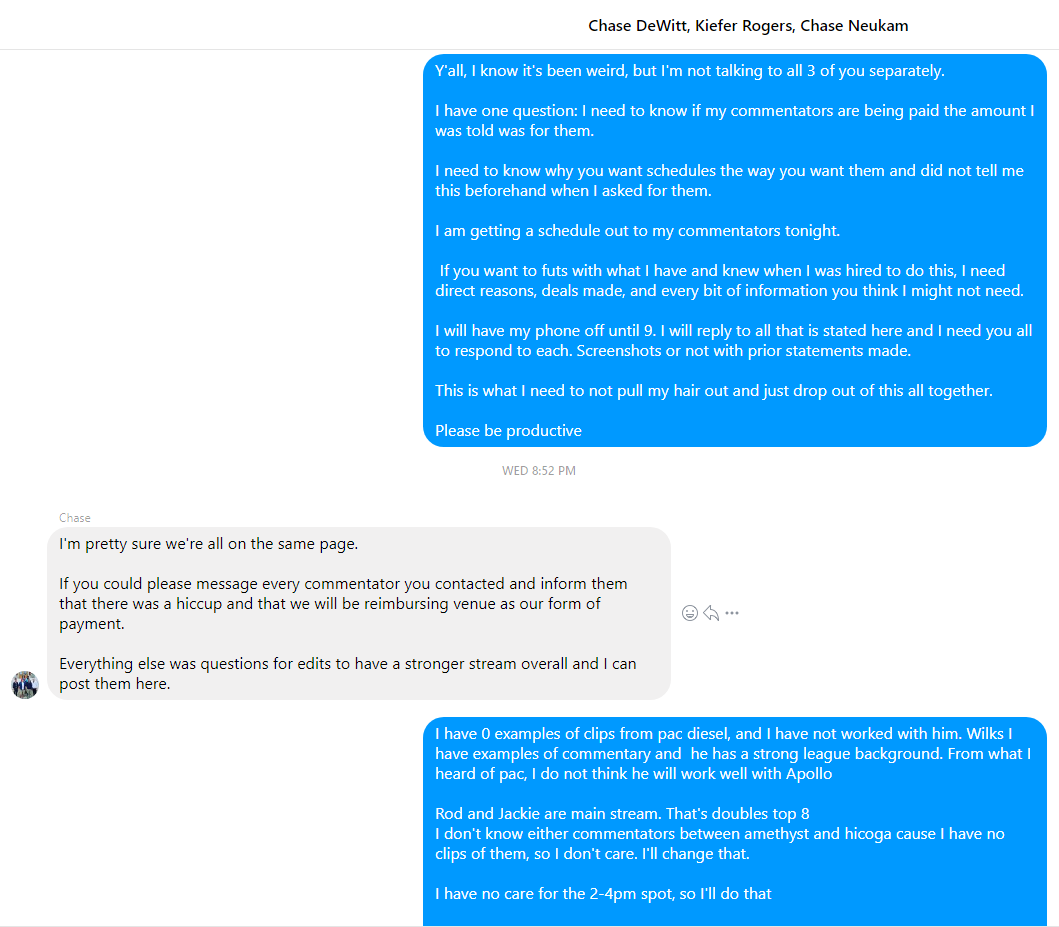React to Chase's message with emoji icon
Viewport: 1059px width, 927px height.
point(690,613)
